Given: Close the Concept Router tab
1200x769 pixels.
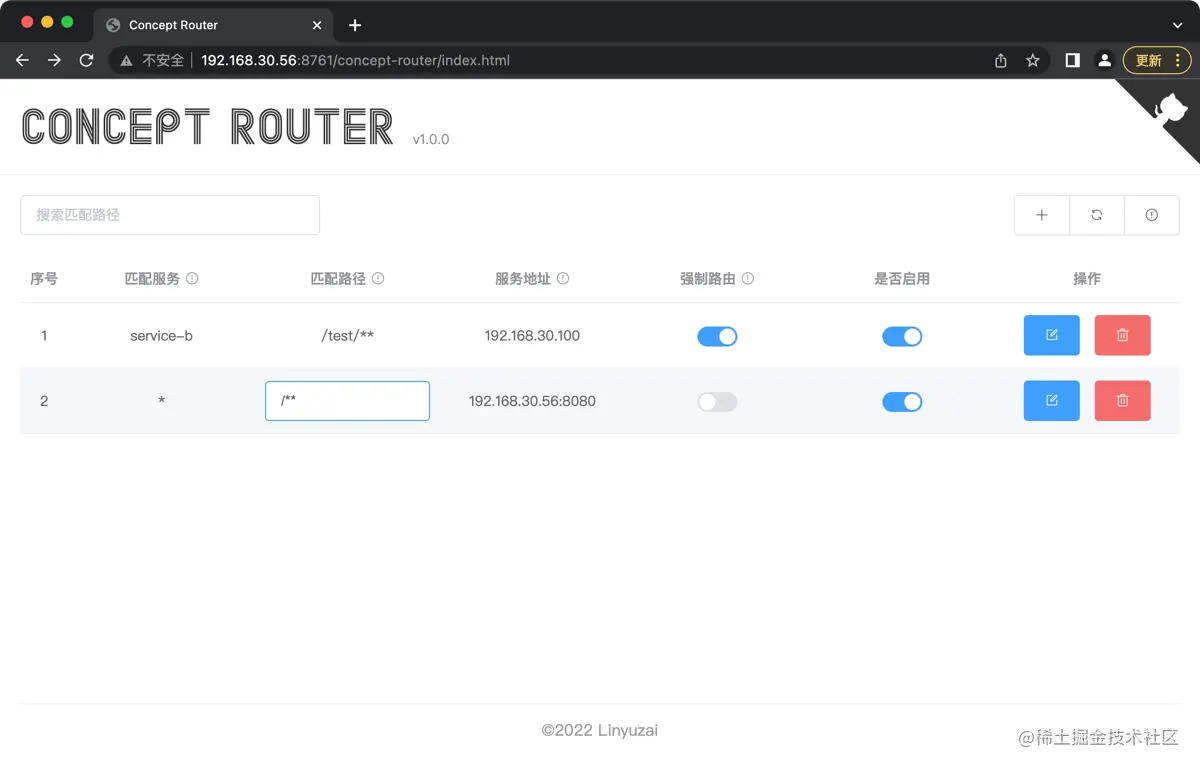Looking at the screenshot, I should pyautogui.click(x=318, y=25).
